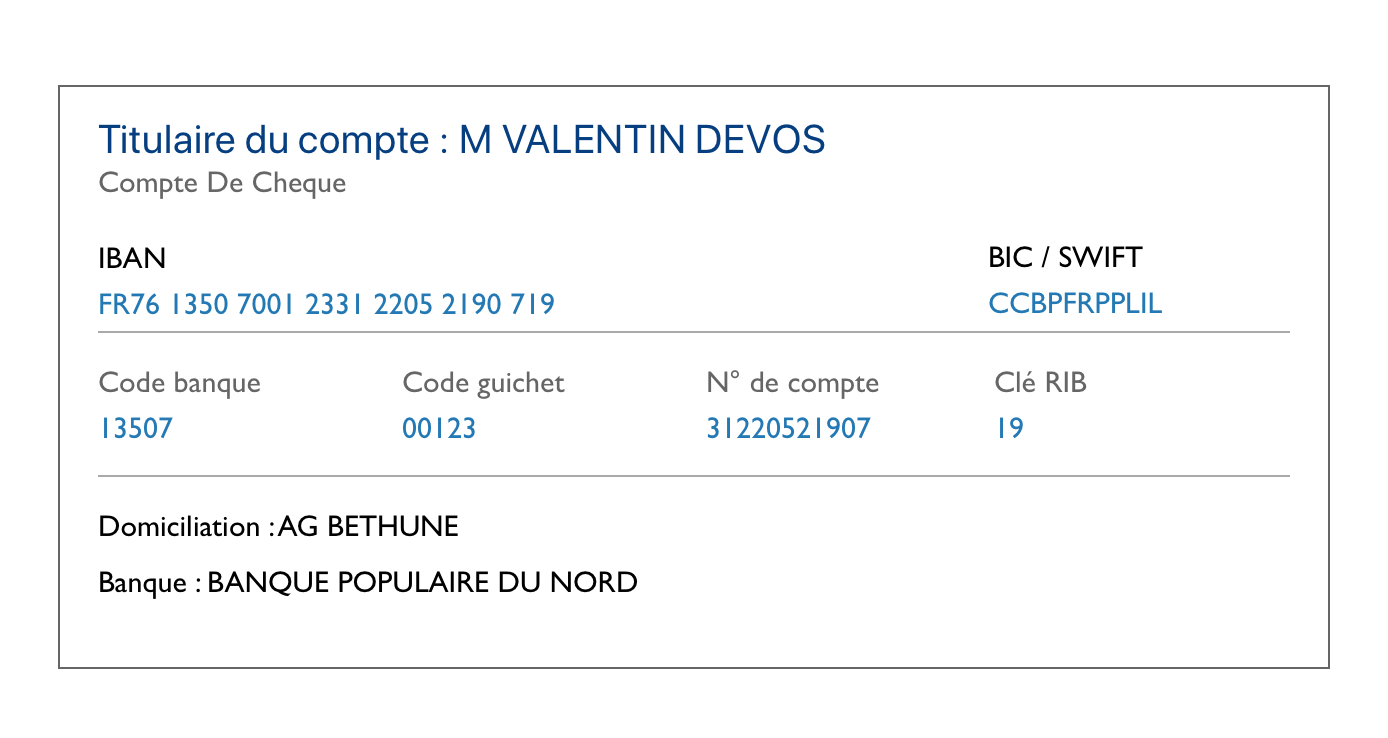Click the IBAN field label
The image size is (1388, 738).
coord(132,258)
